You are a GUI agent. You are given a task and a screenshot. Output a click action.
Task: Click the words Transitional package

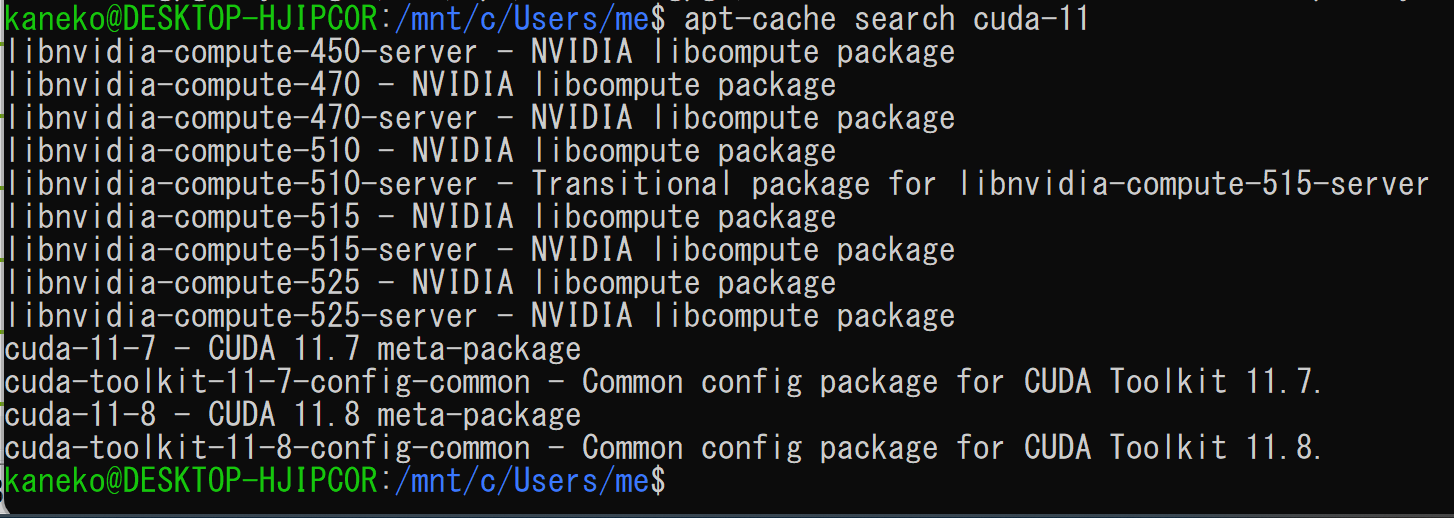[x=700, y=184]
